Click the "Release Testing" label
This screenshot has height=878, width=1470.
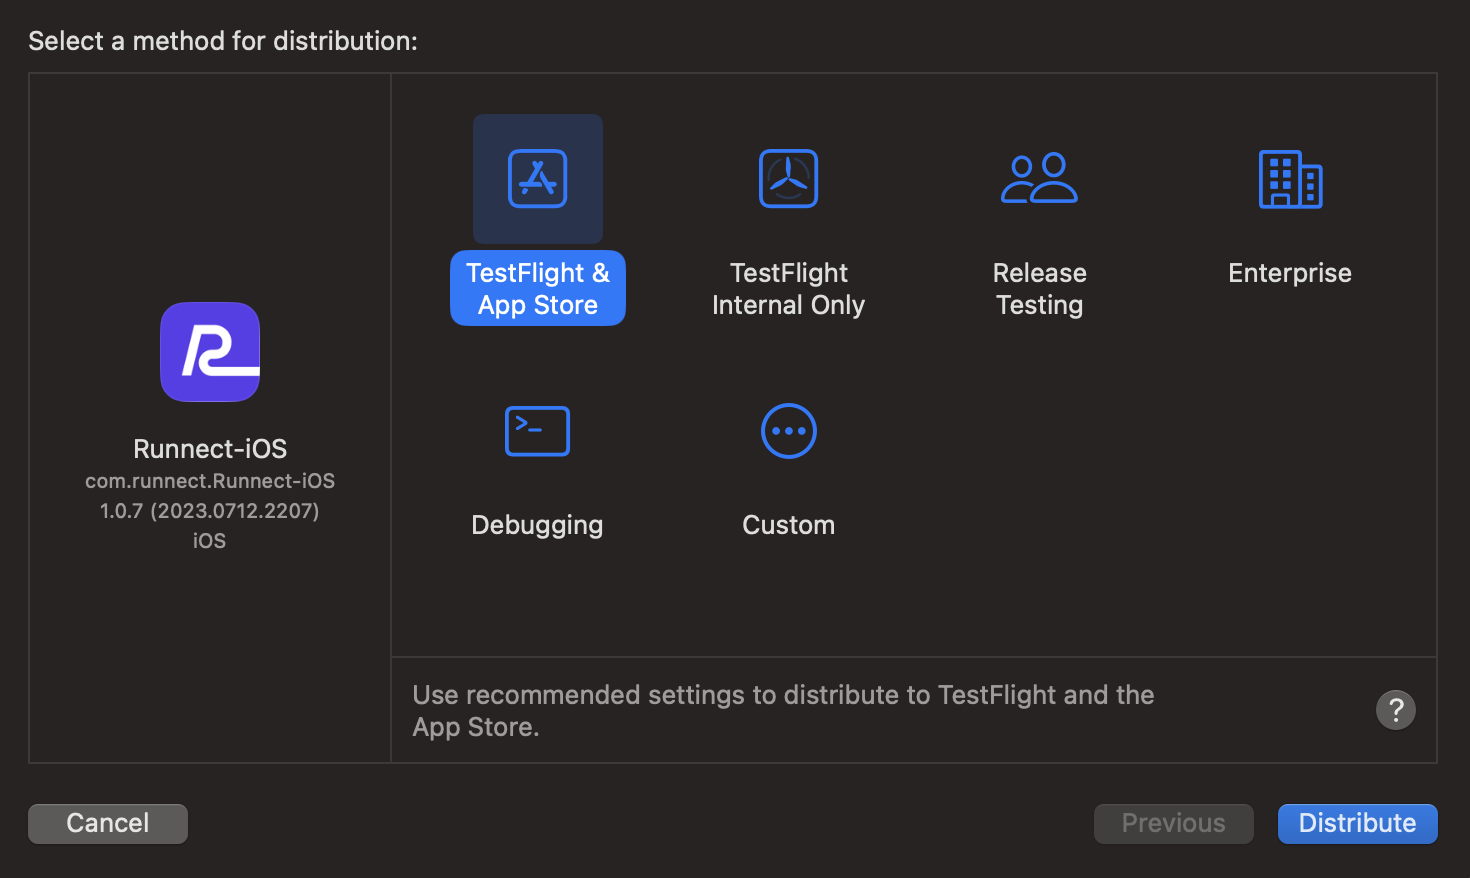1039,288
